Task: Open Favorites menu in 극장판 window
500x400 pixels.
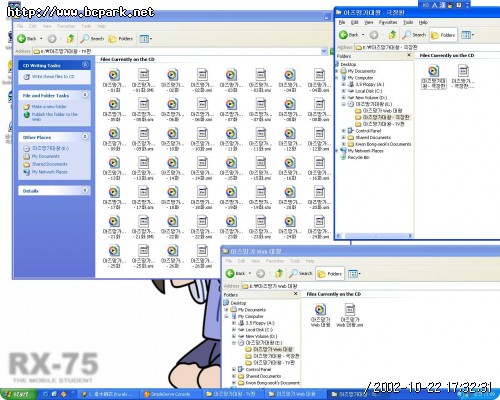Action: (x=388, y=22)
